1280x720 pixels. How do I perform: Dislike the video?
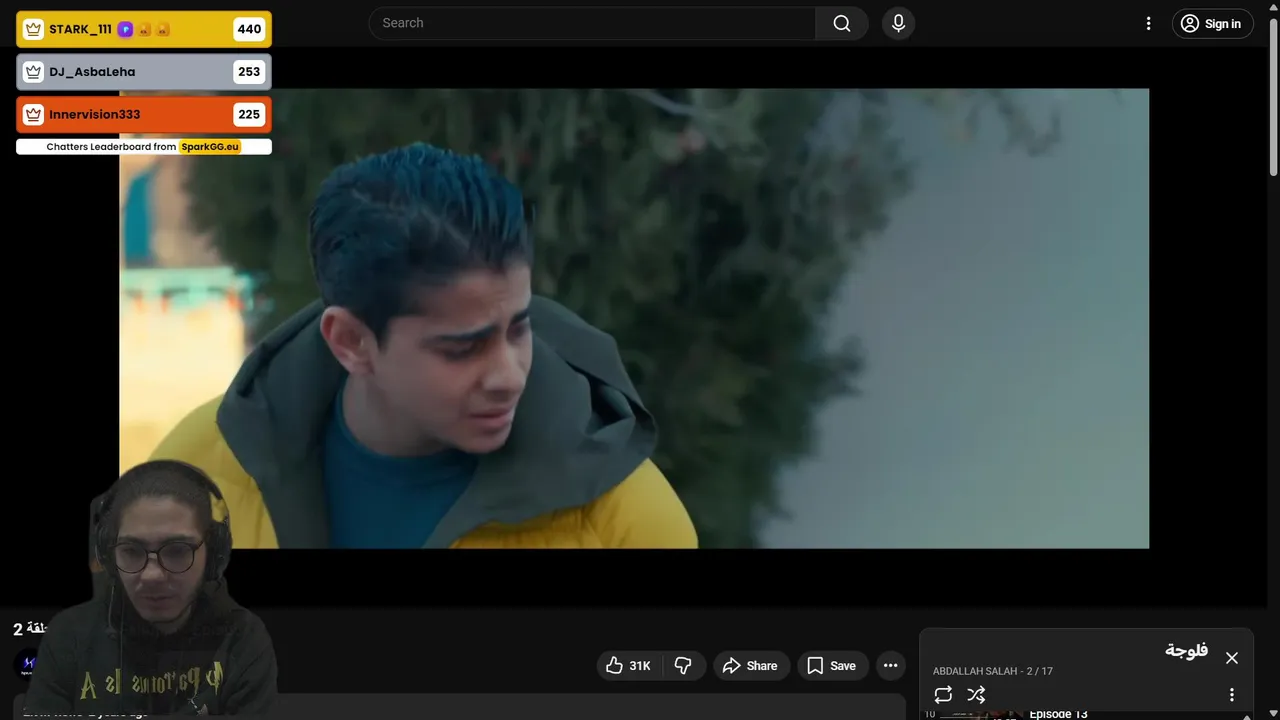click(x=683, y=666)
